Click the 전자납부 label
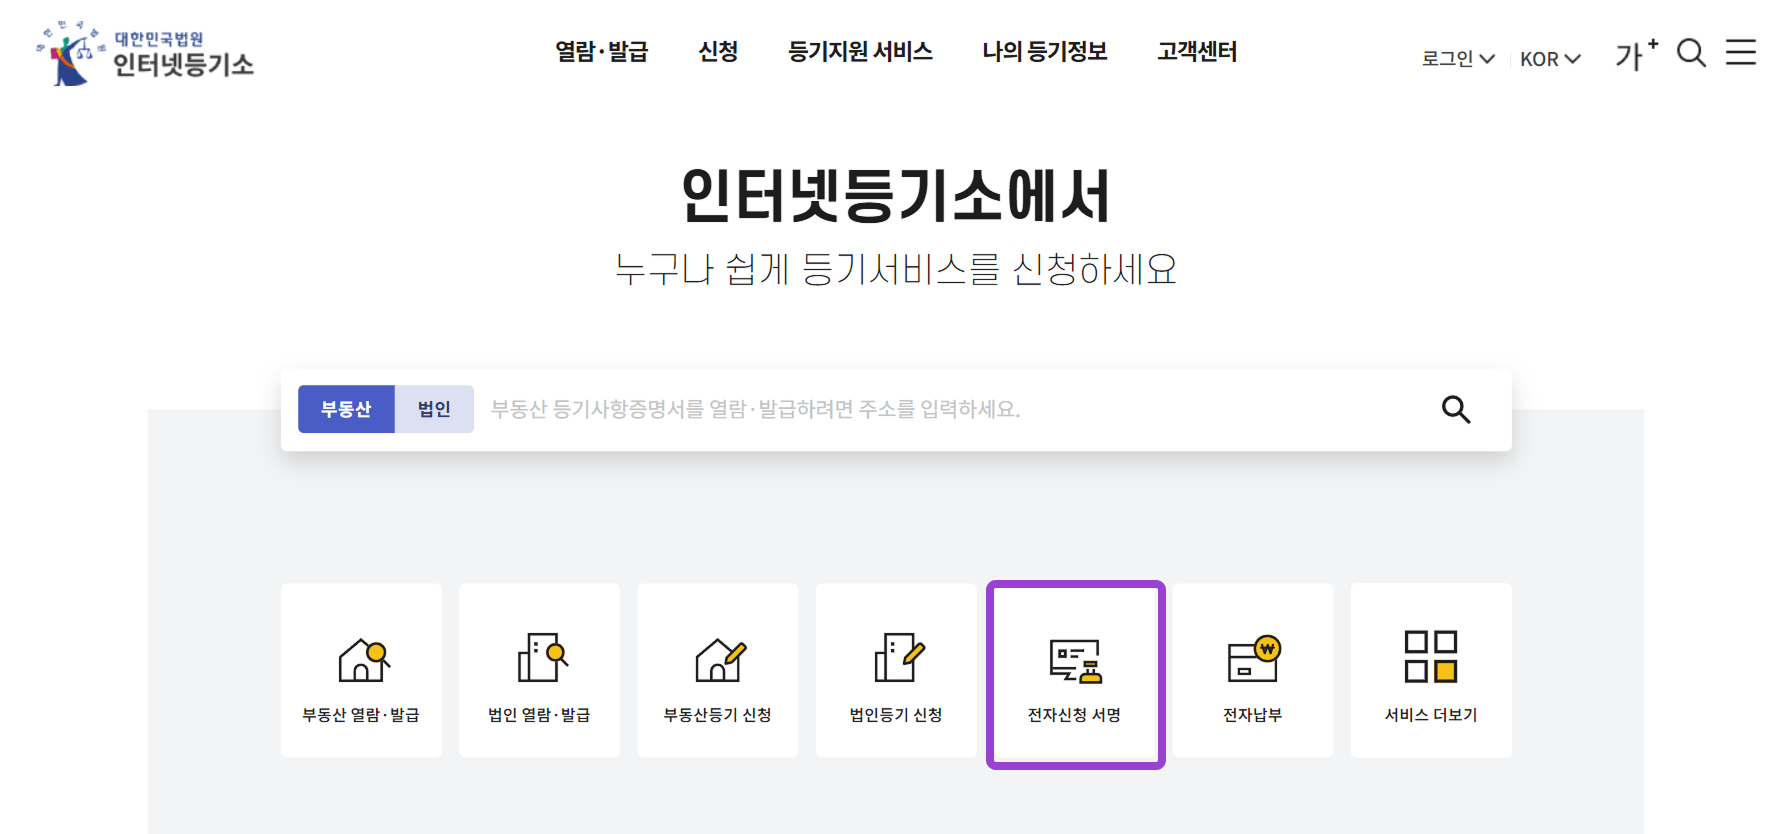Screen dimensions: 1768x834 click(x=1253, y=715)
